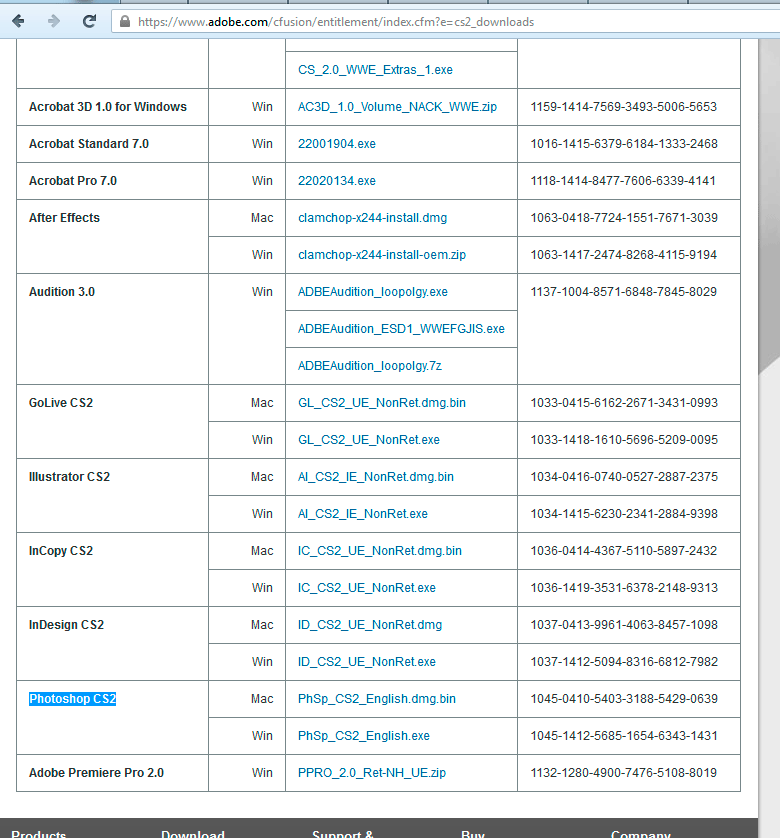Click Photoshop Mac serial 1045-0410-5403-3188-5429-0639

point(624,699)
